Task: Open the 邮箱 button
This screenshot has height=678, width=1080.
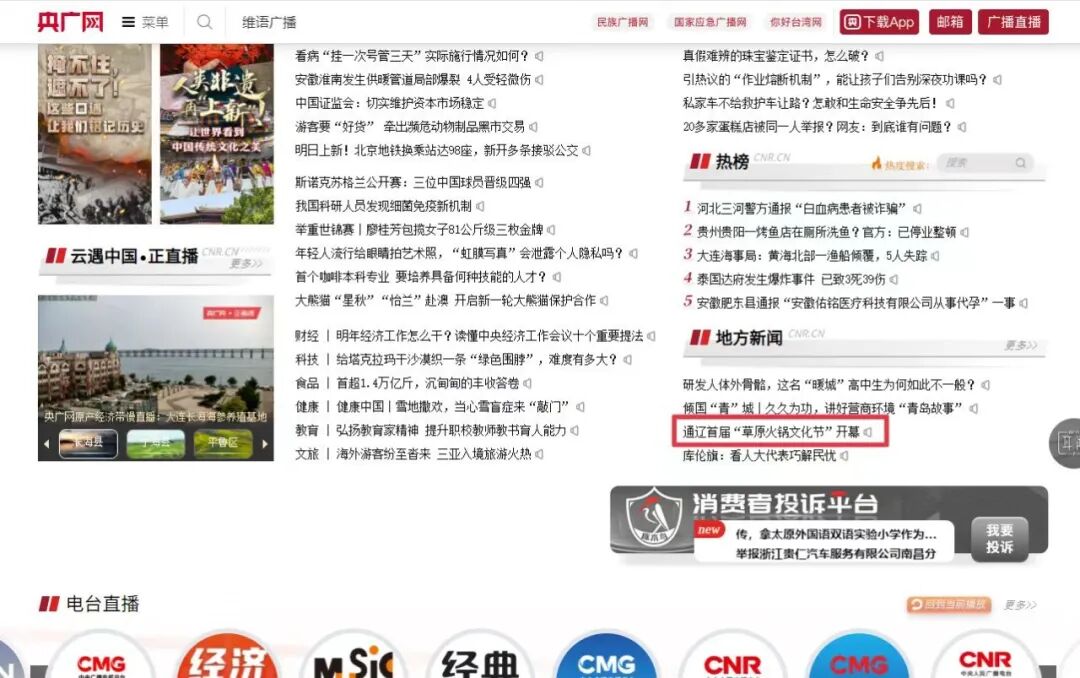Action: (950, 21)
